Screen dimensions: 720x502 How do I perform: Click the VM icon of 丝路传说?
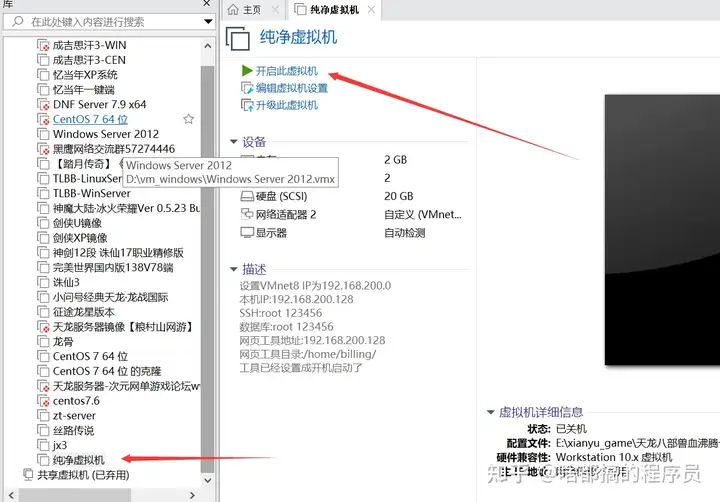43,430
